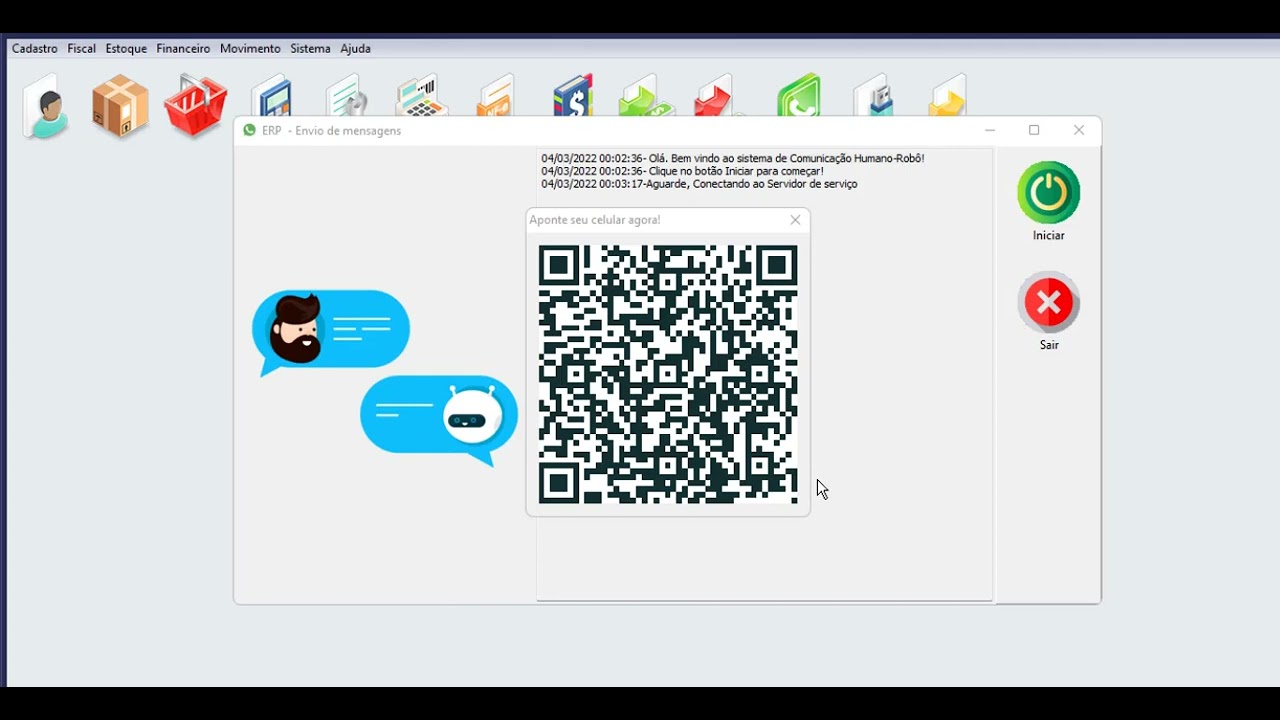Image resolution: width=1280 pixels, height=720 pixels.
Task: Open the cash register toolbar icon
Action: coord(421,96)
